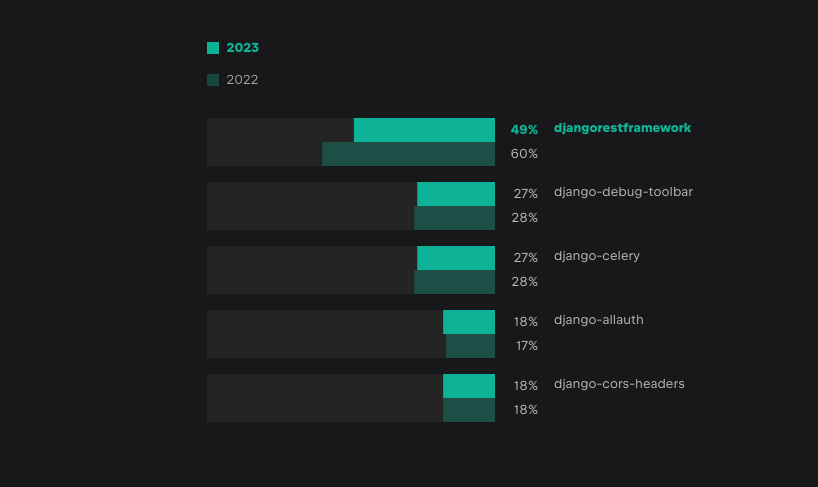Image resolution: width=818 pixels, height=487 pixels.
Task: Click the 60% value for djangorestframework
Action: click(525, 154)
